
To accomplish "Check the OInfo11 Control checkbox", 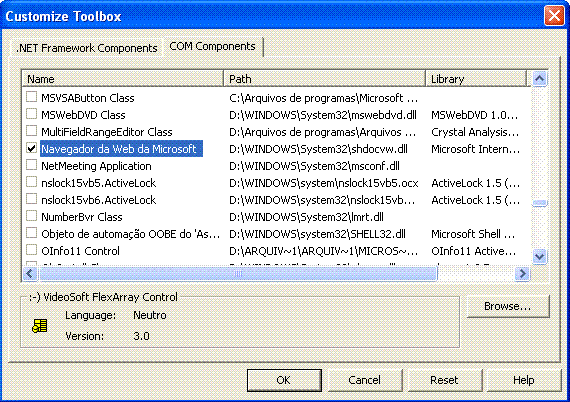I will click(x=32, y=250).
